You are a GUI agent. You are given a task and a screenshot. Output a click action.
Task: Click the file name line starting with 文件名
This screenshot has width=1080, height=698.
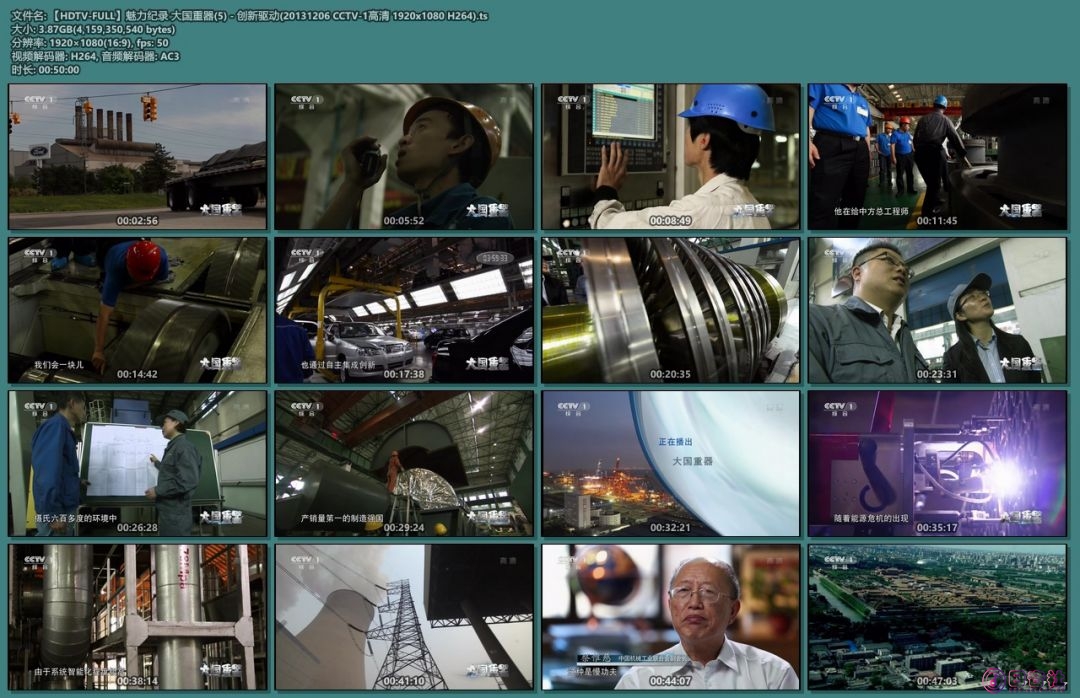point(249,16)
